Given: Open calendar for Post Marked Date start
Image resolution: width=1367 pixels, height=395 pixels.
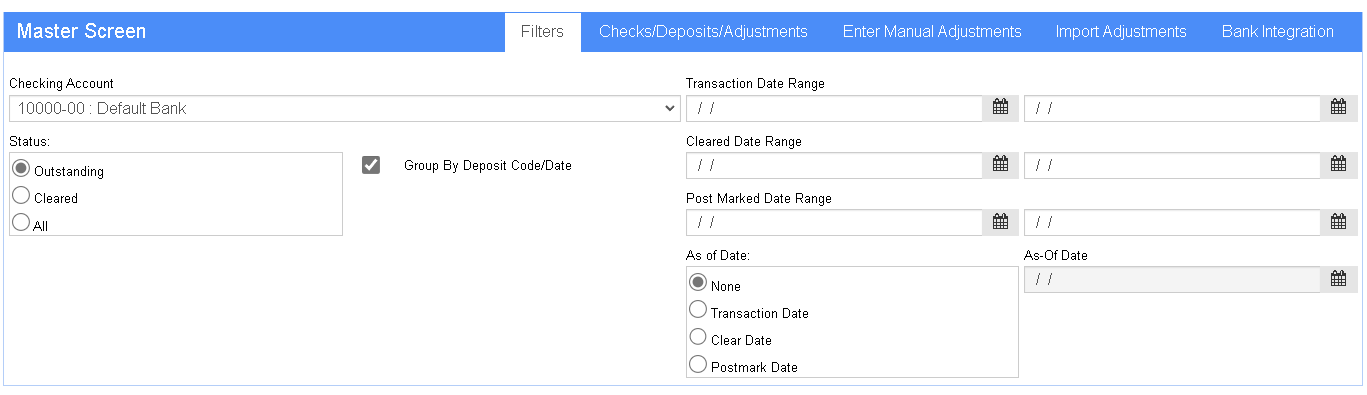Looking at the screenshot, I should pyautogui.click(x=1000, y=222).
